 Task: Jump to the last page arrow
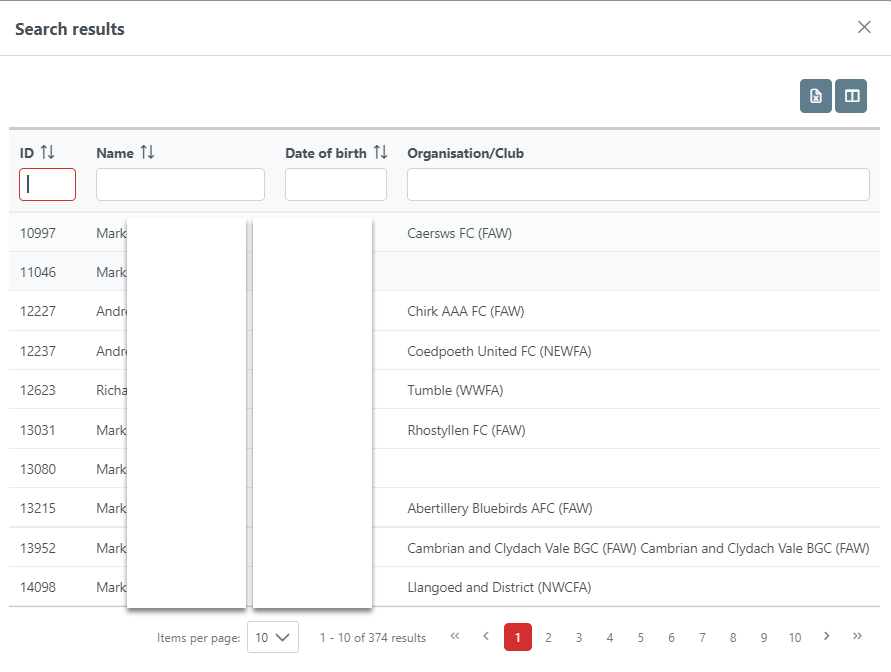coord(857,636)
